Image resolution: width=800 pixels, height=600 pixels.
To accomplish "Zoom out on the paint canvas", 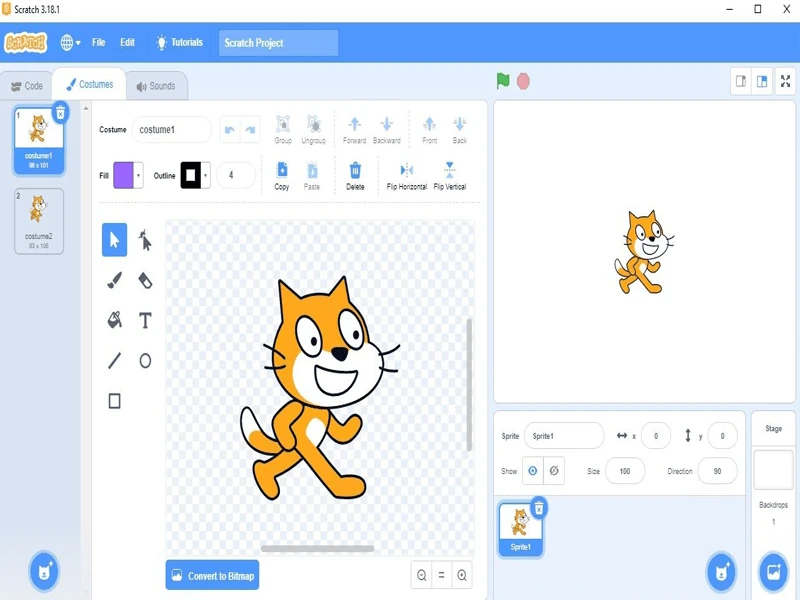I will coord(421,576).
